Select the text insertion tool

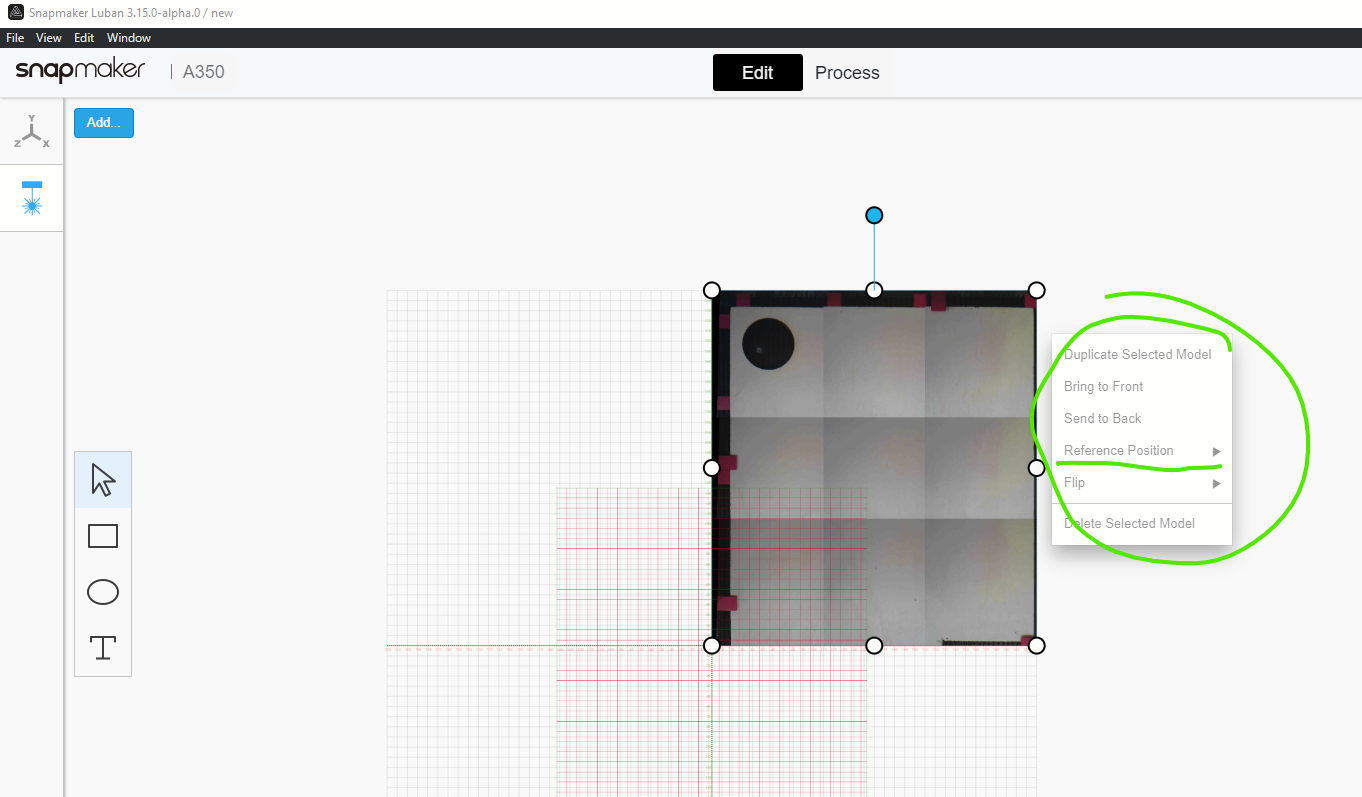click(103, 647)
